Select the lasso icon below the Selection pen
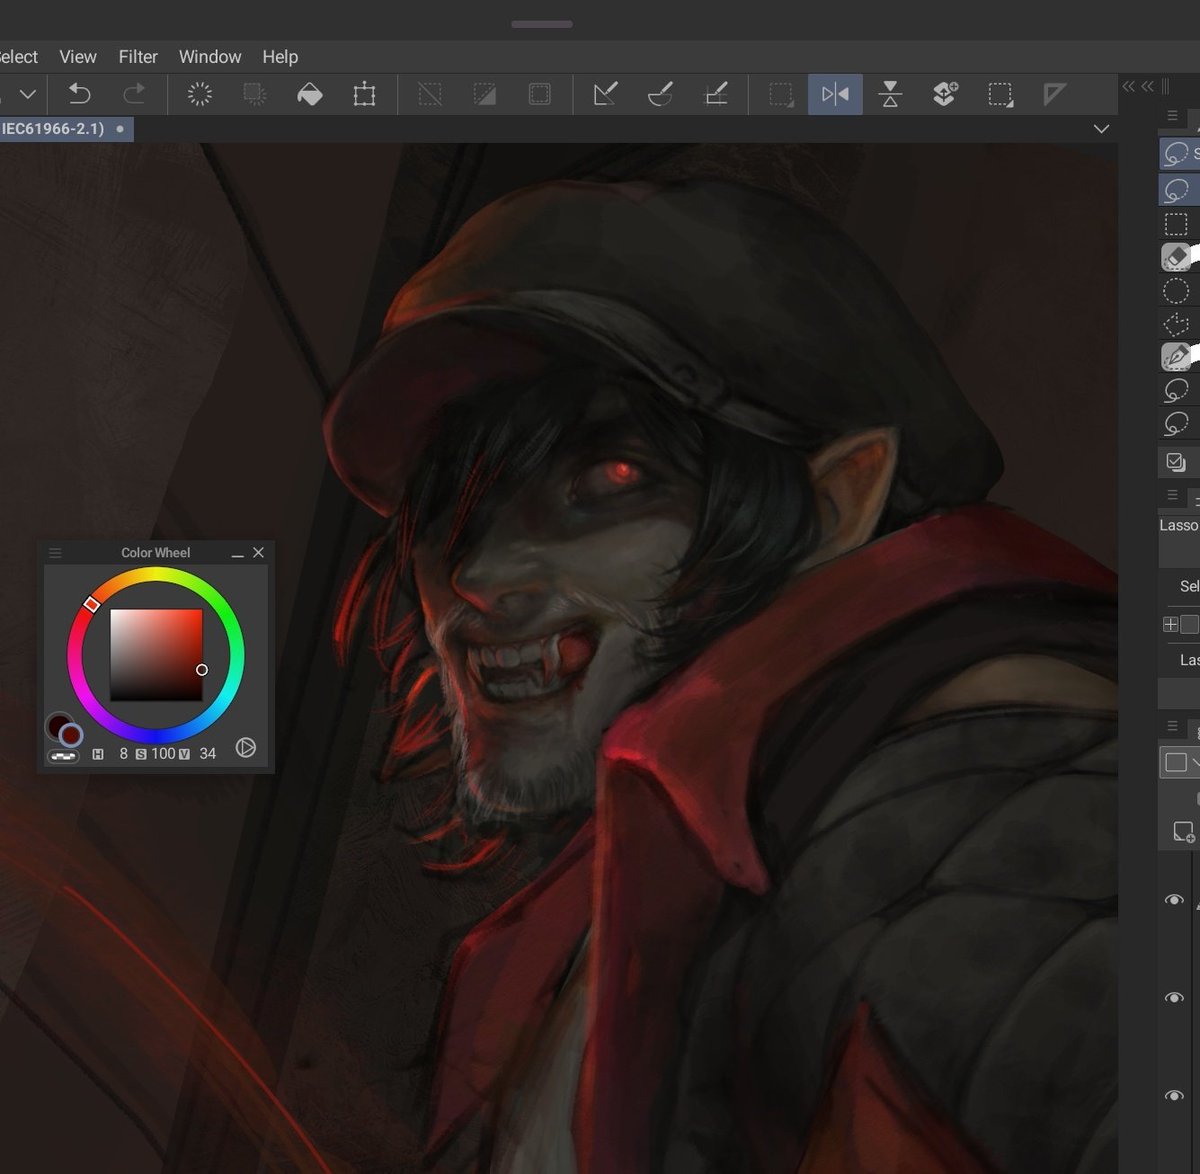The width and height of the screenshot is (1200, 1174). [1177, 390]
